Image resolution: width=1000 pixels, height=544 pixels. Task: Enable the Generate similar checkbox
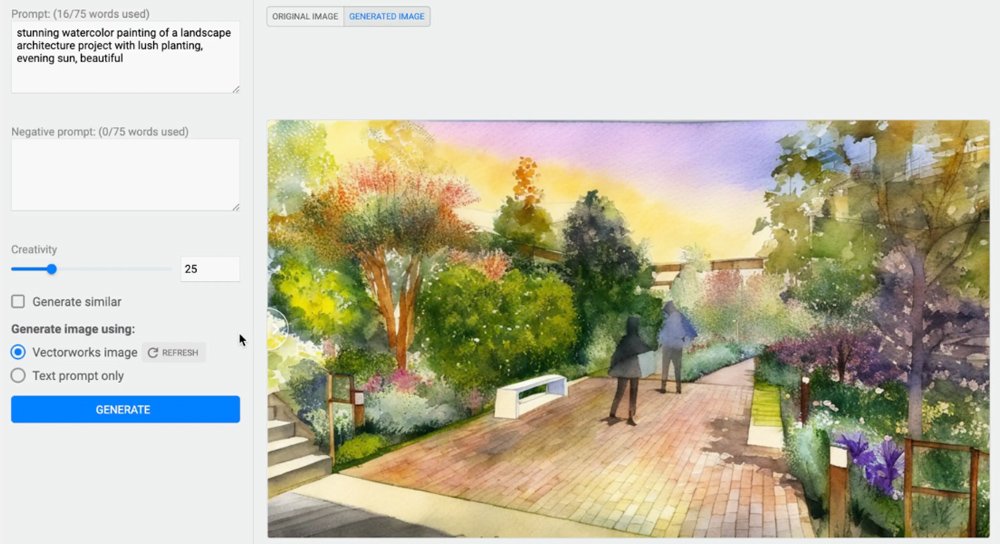click(x=18, y=302)
